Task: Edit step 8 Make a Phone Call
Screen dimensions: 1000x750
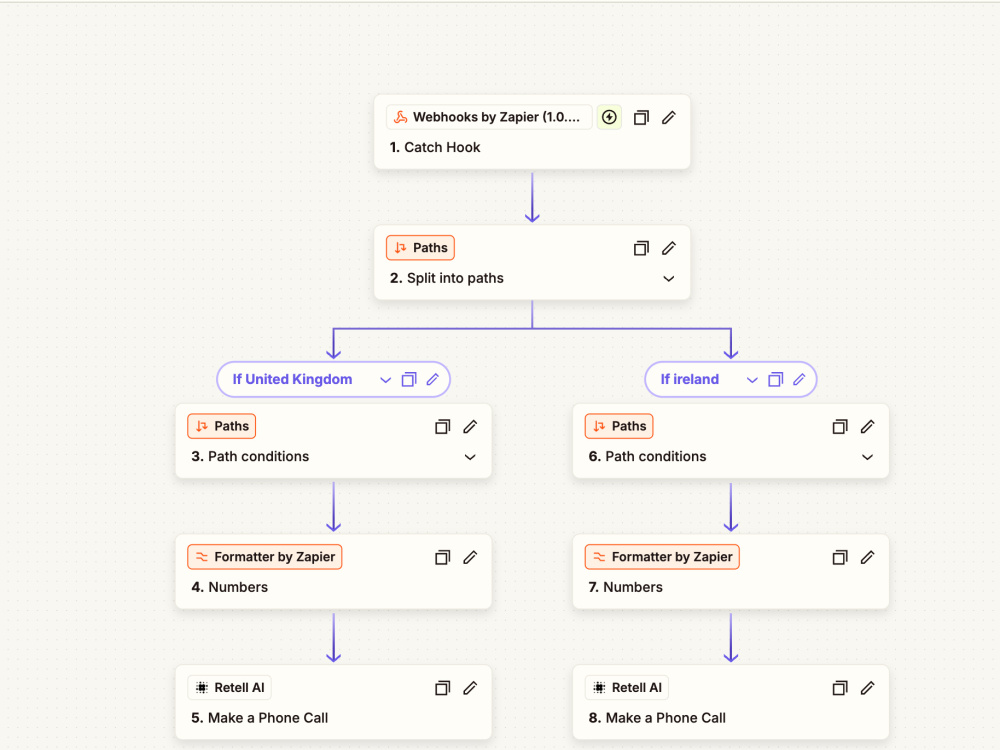Action: (867, 688)
